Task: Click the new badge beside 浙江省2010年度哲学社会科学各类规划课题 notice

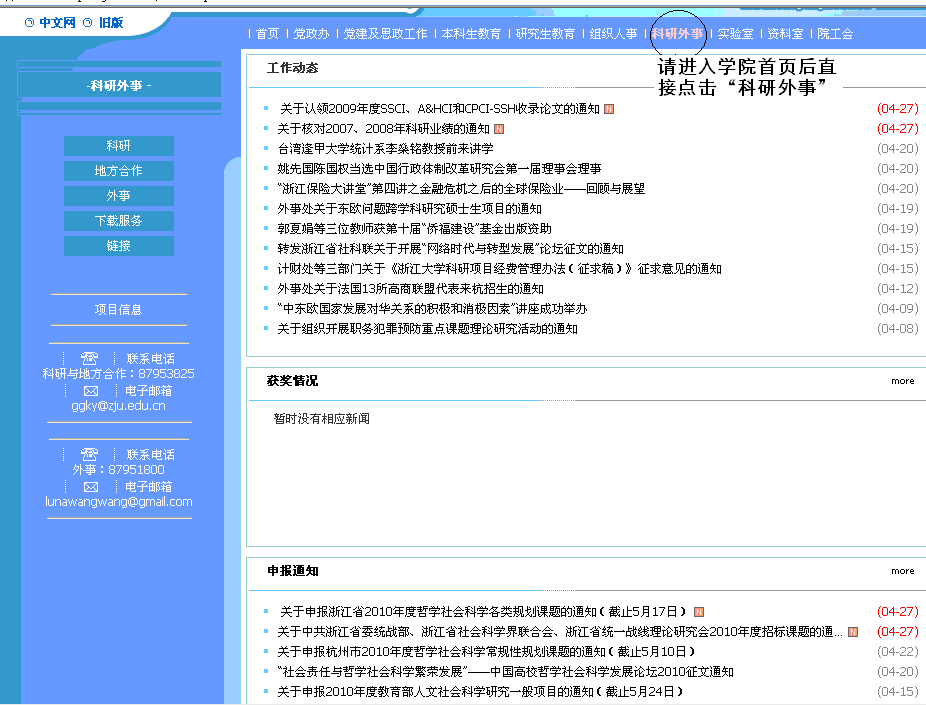Action: 699,612
